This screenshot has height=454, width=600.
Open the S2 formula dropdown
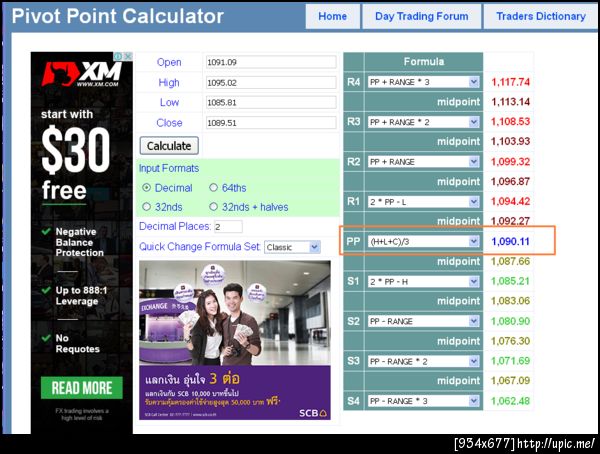coord(424,321)
